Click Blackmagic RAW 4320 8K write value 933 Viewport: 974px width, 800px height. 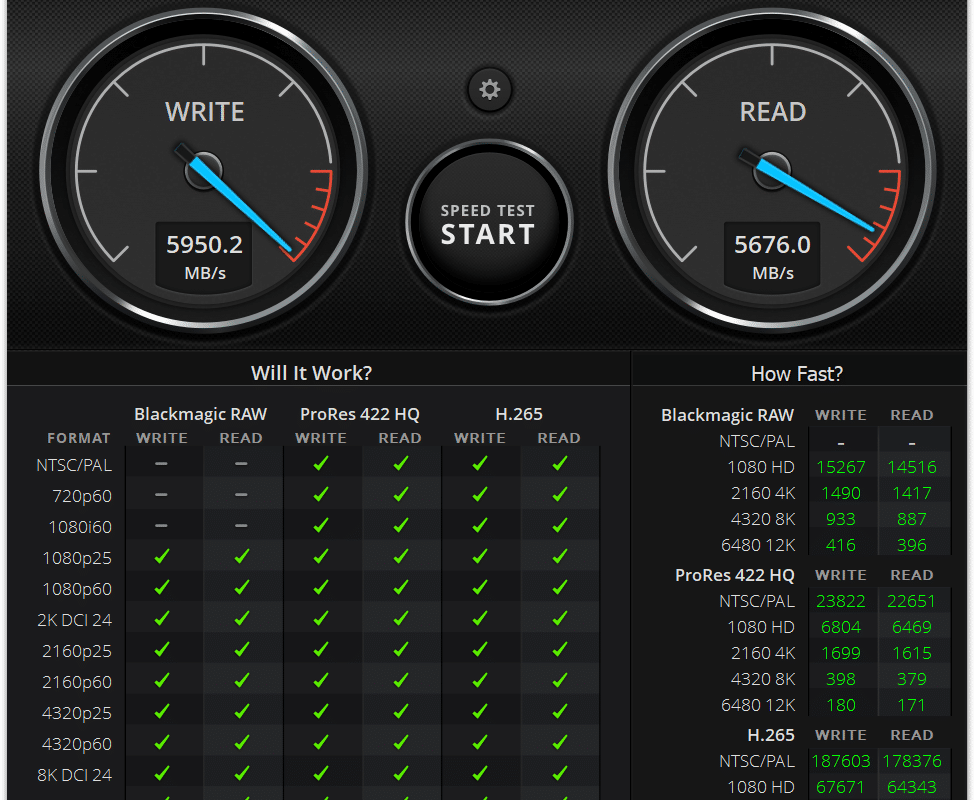tap(840, 519)
